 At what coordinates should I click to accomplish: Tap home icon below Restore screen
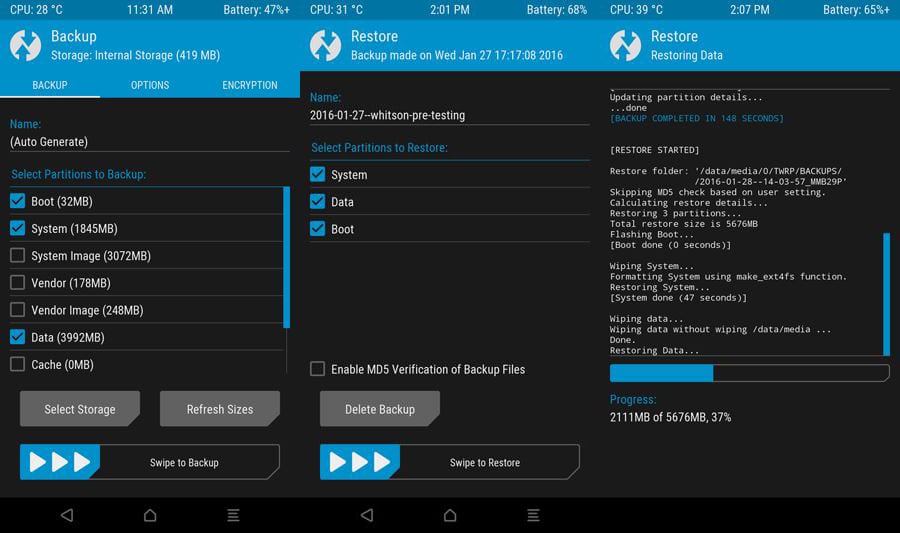click(450, 515)
